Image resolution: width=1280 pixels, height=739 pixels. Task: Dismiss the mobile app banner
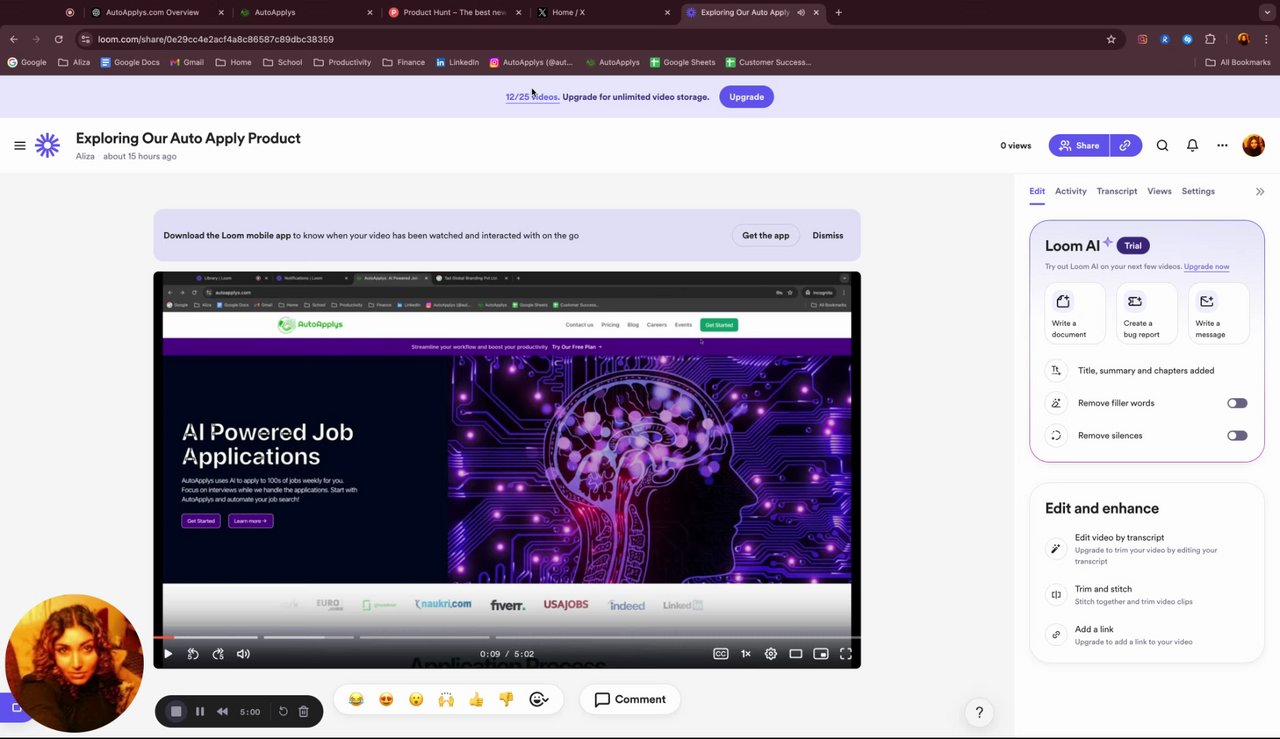coord(828,236)
